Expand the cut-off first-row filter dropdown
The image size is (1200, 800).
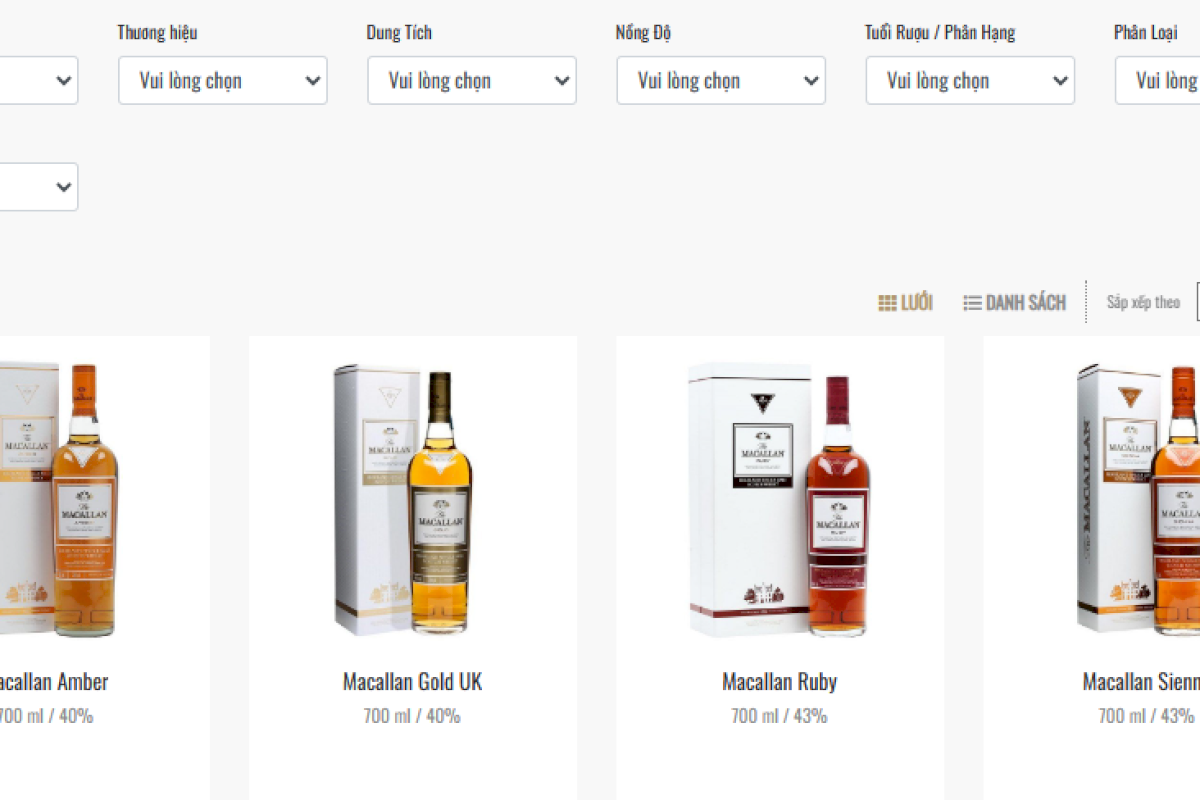click(39, 80)
